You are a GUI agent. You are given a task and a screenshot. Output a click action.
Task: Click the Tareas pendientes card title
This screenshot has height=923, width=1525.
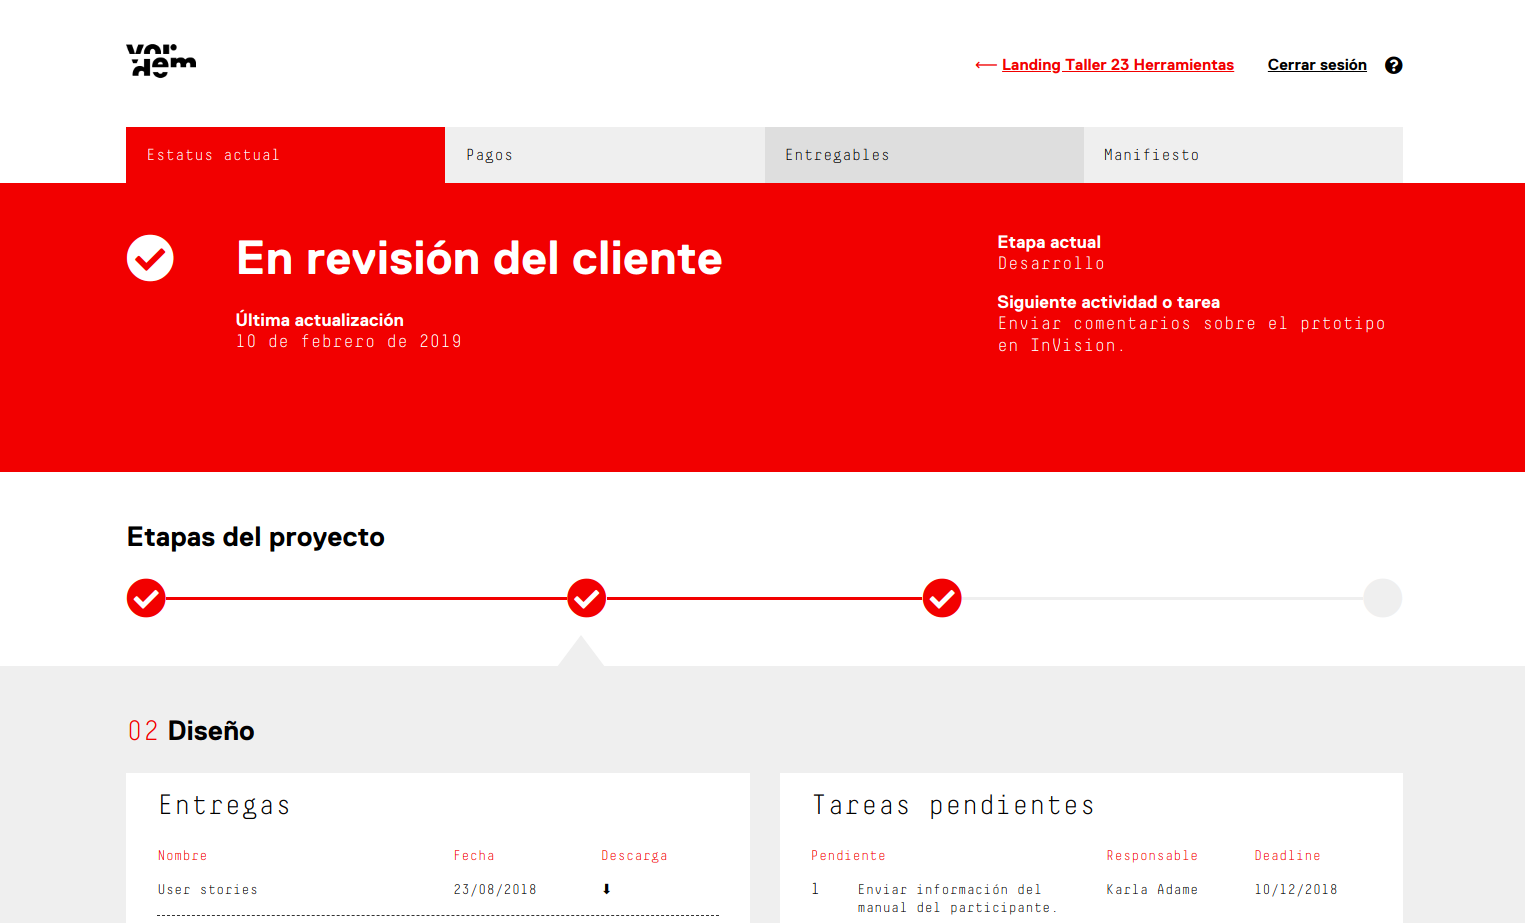tap(954, 806)
